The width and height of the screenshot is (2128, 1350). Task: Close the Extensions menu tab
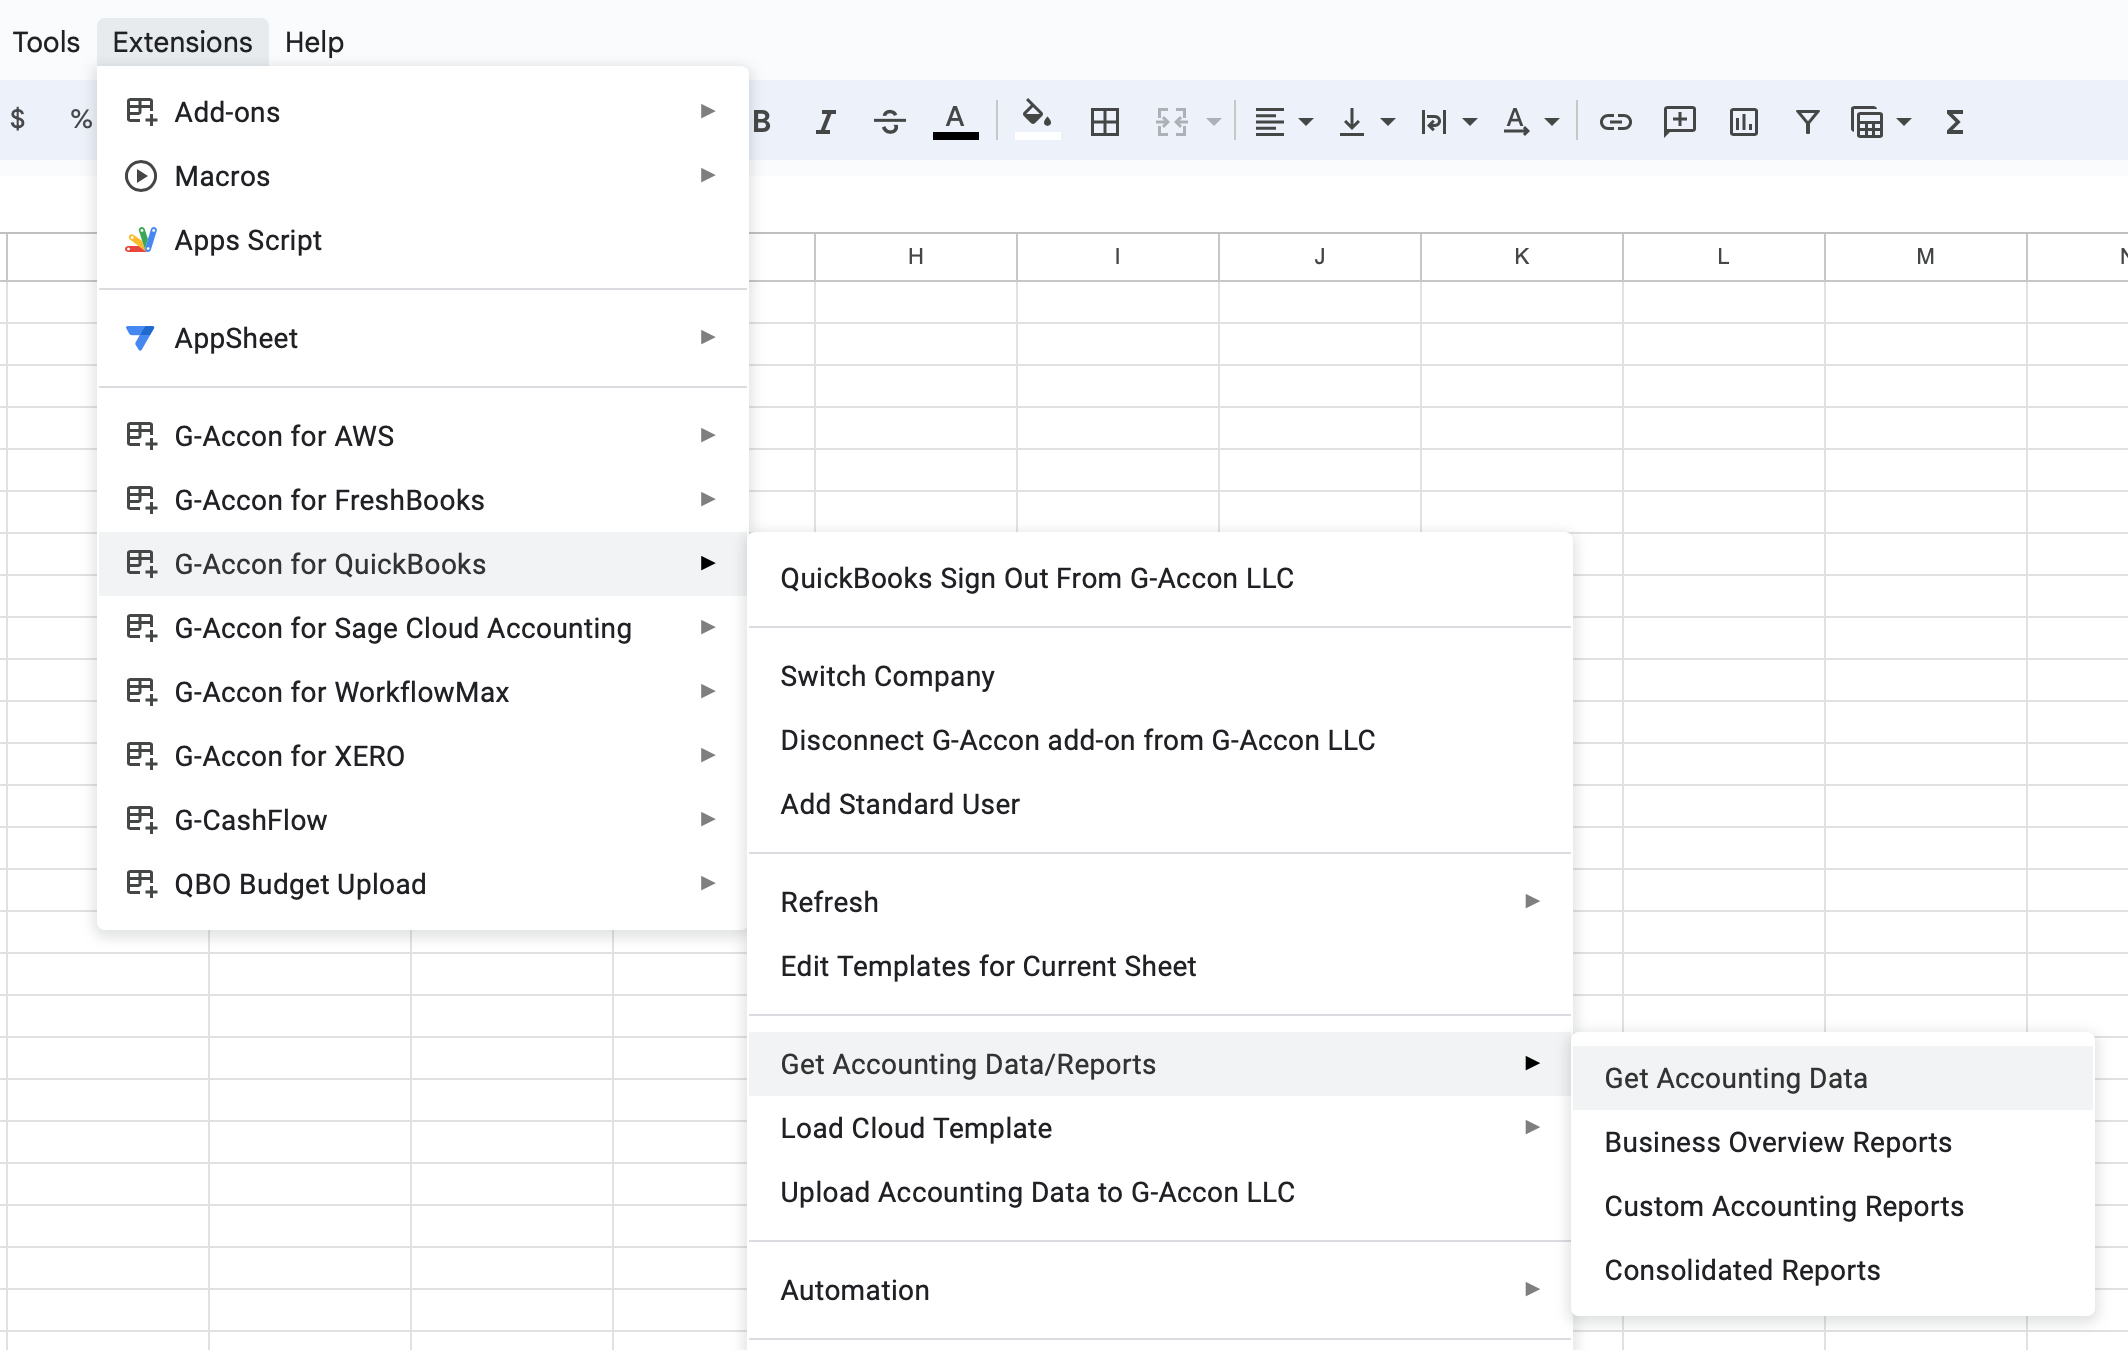(x=182, y=42)
